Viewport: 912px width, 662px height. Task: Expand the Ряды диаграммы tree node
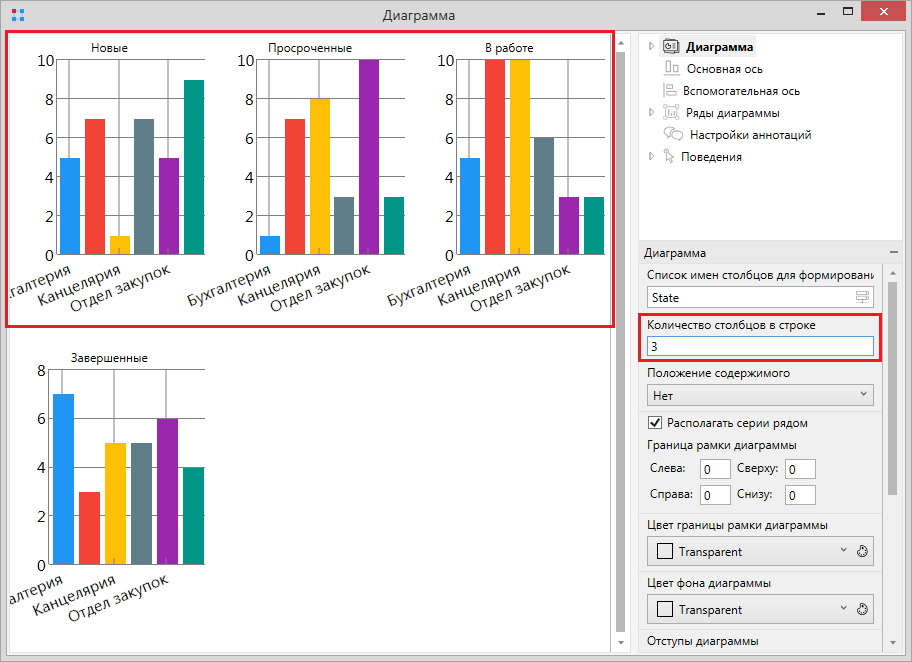click(652, 113)
